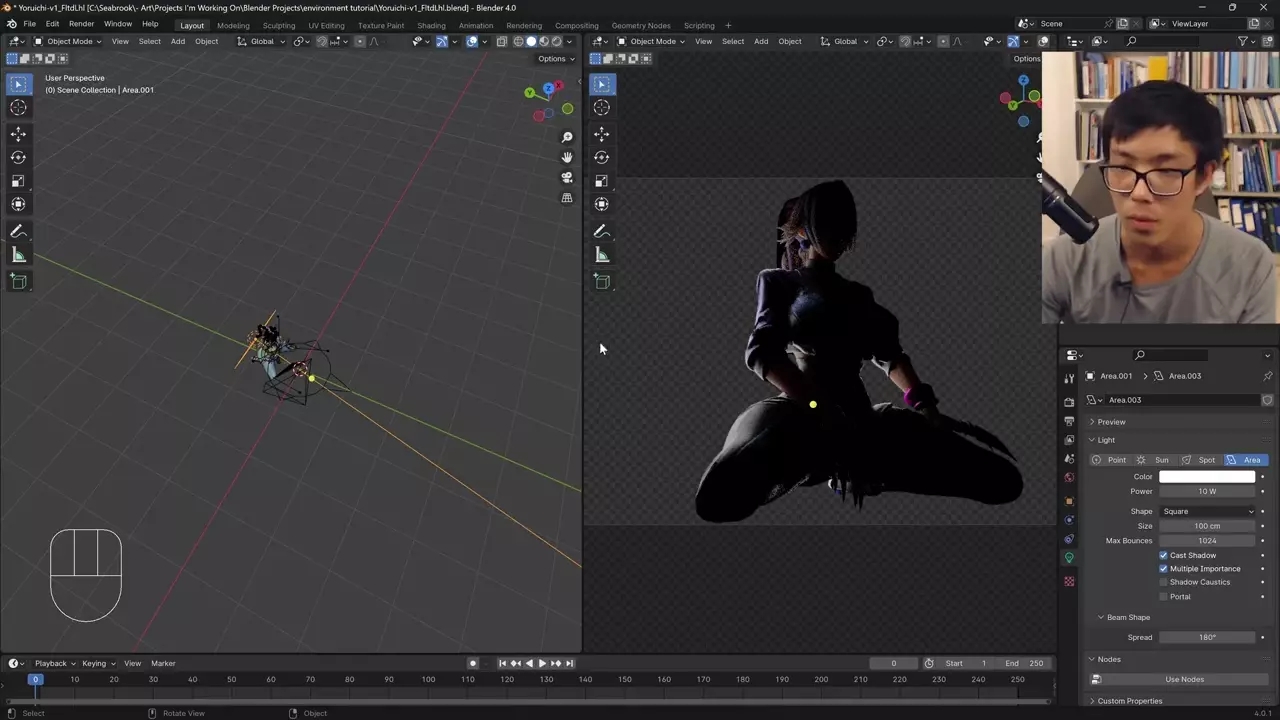Toggle camera view in left viewport

click(x=567, y=178)
